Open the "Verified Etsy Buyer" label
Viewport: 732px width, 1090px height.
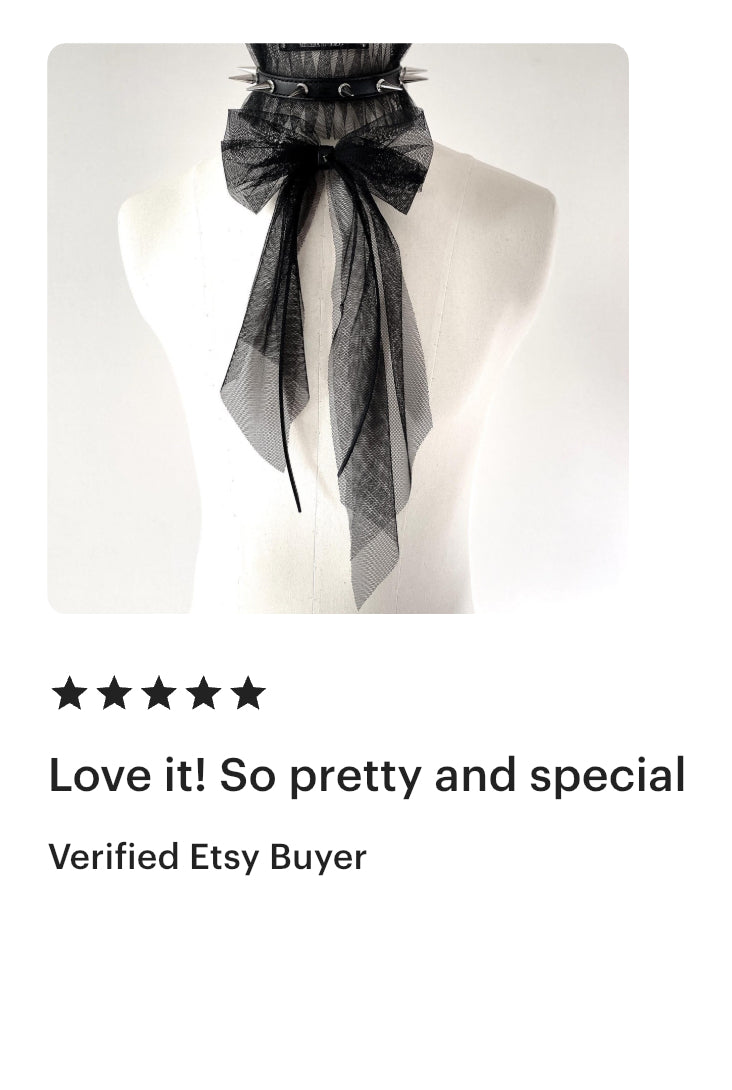click(x=207, y=857)
